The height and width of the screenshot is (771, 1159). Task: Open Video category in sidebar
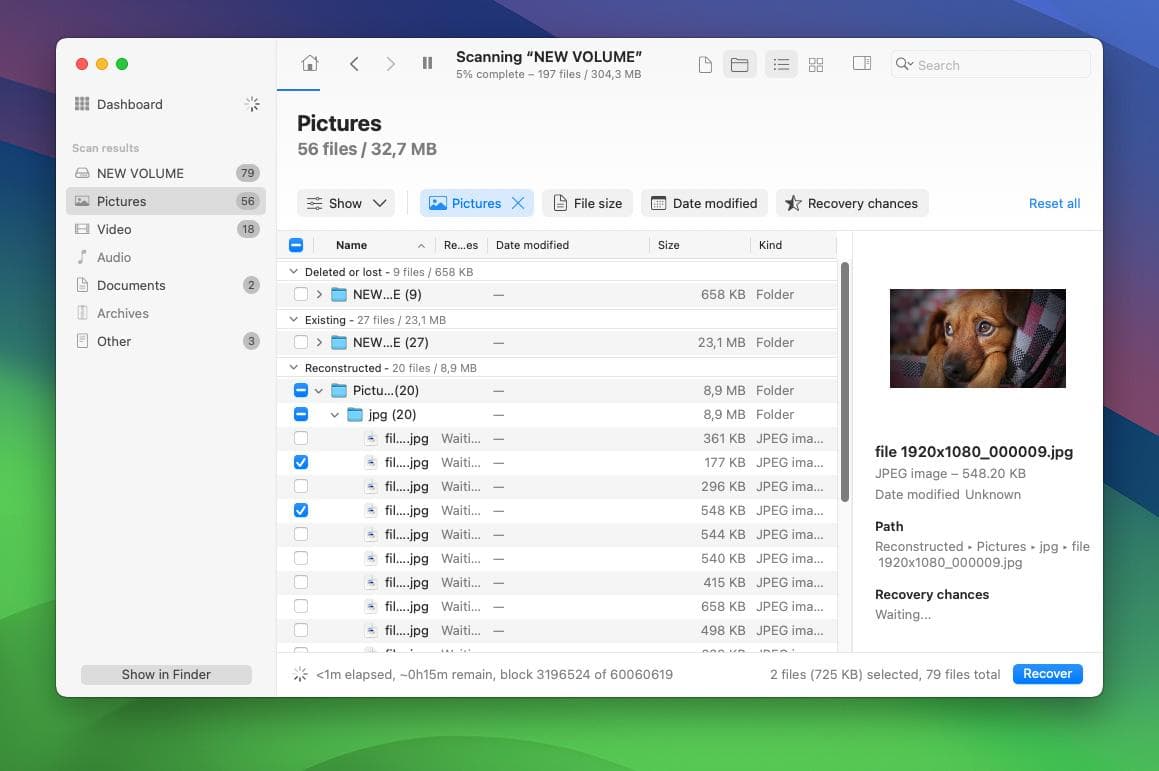pyautogui.click(x=166, y=229)
